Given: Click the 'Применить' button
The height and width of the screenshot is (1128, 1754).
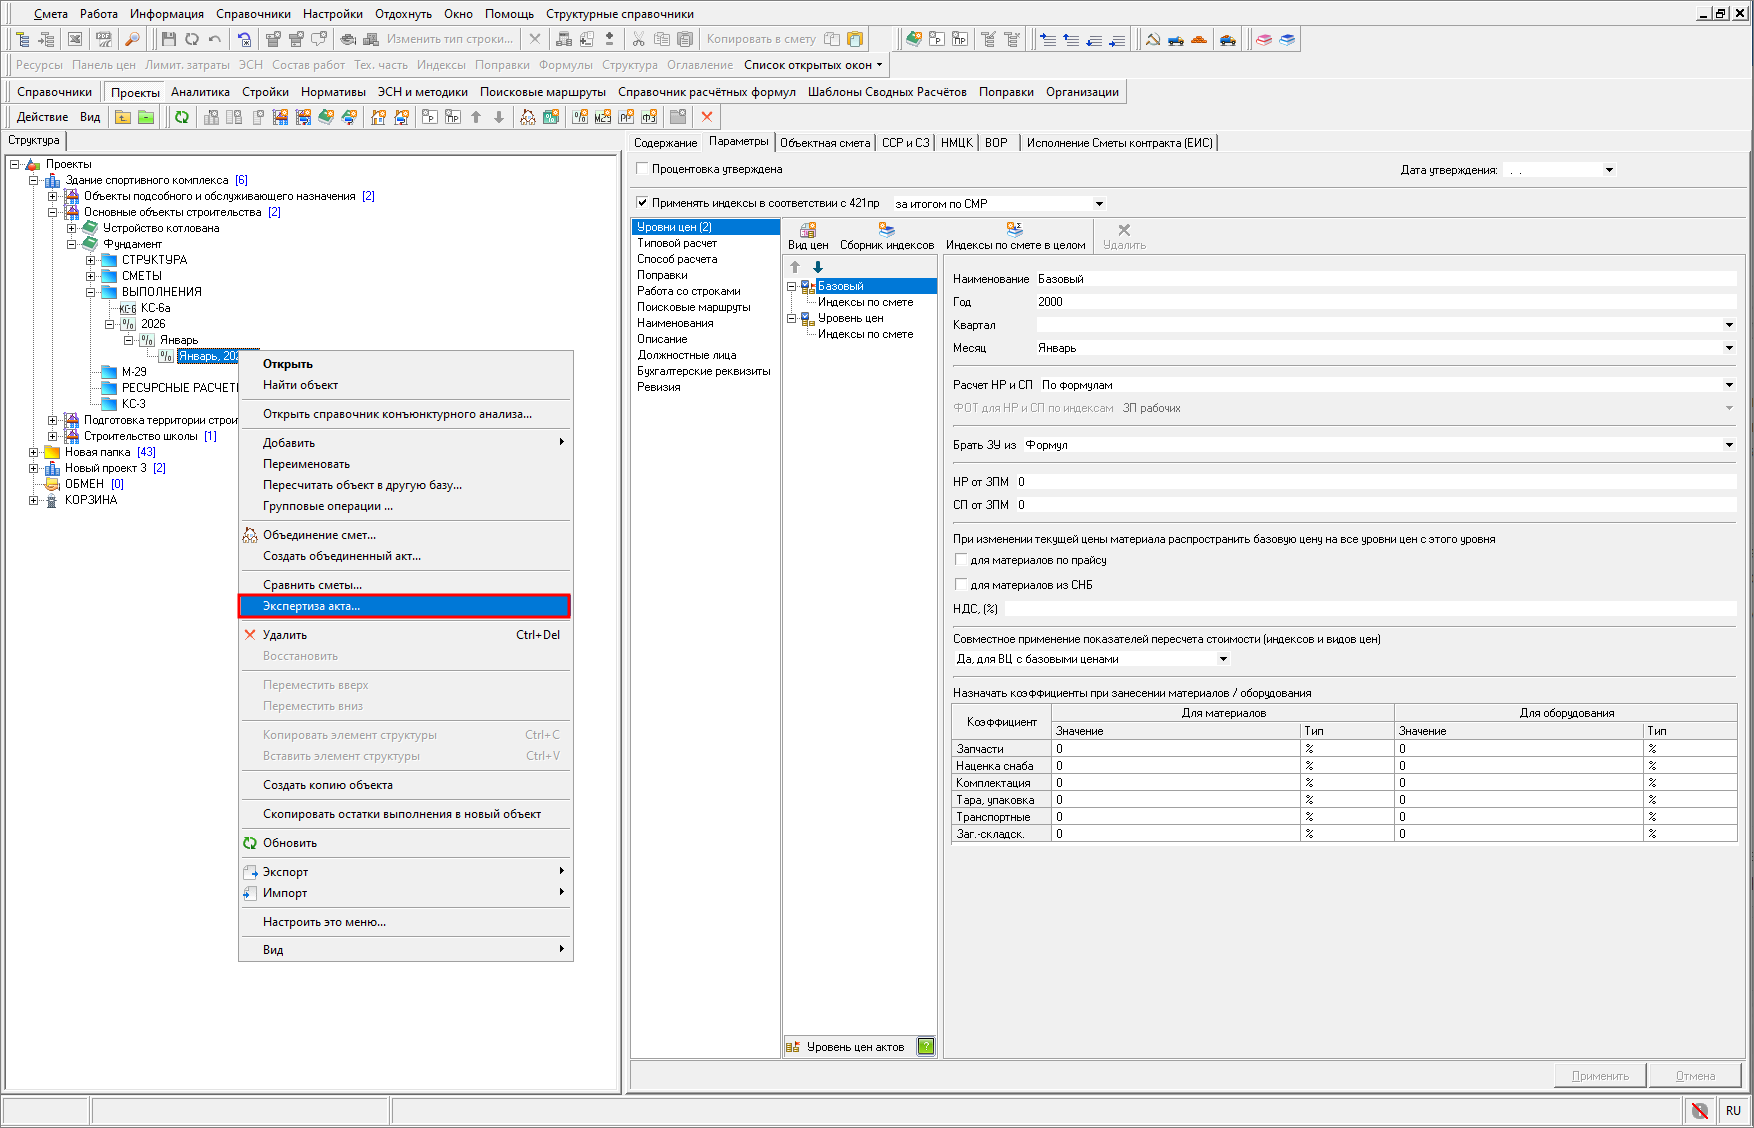Looking at the screenshot, I should coord(1600,1076).
